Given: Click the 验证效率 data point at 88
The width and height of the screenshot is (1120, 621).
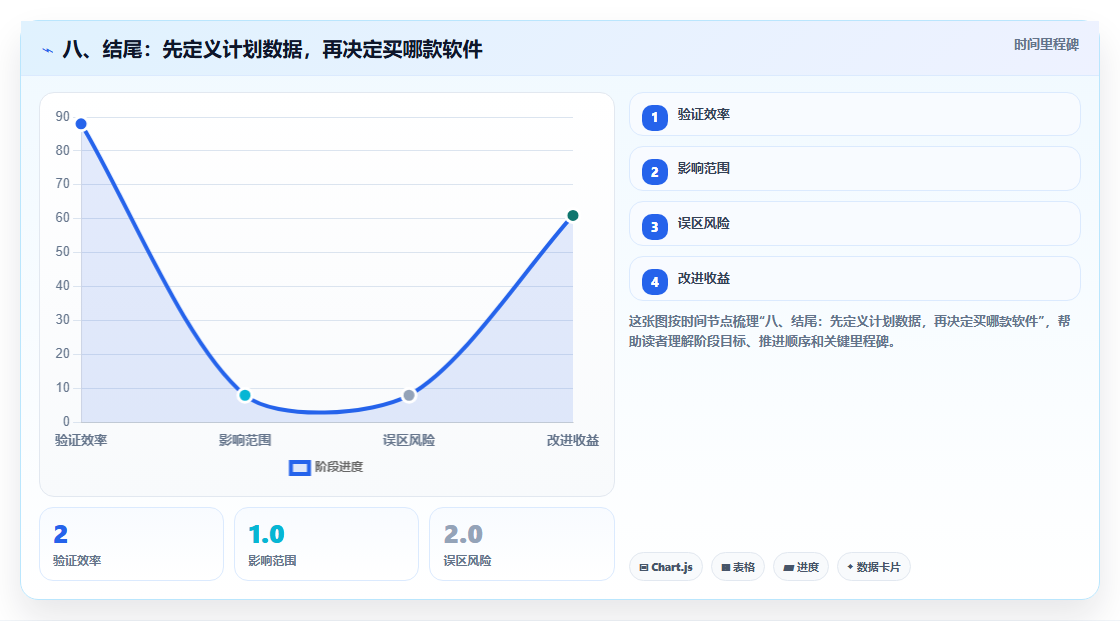Looking at the screenshot, I should [81, 124].
